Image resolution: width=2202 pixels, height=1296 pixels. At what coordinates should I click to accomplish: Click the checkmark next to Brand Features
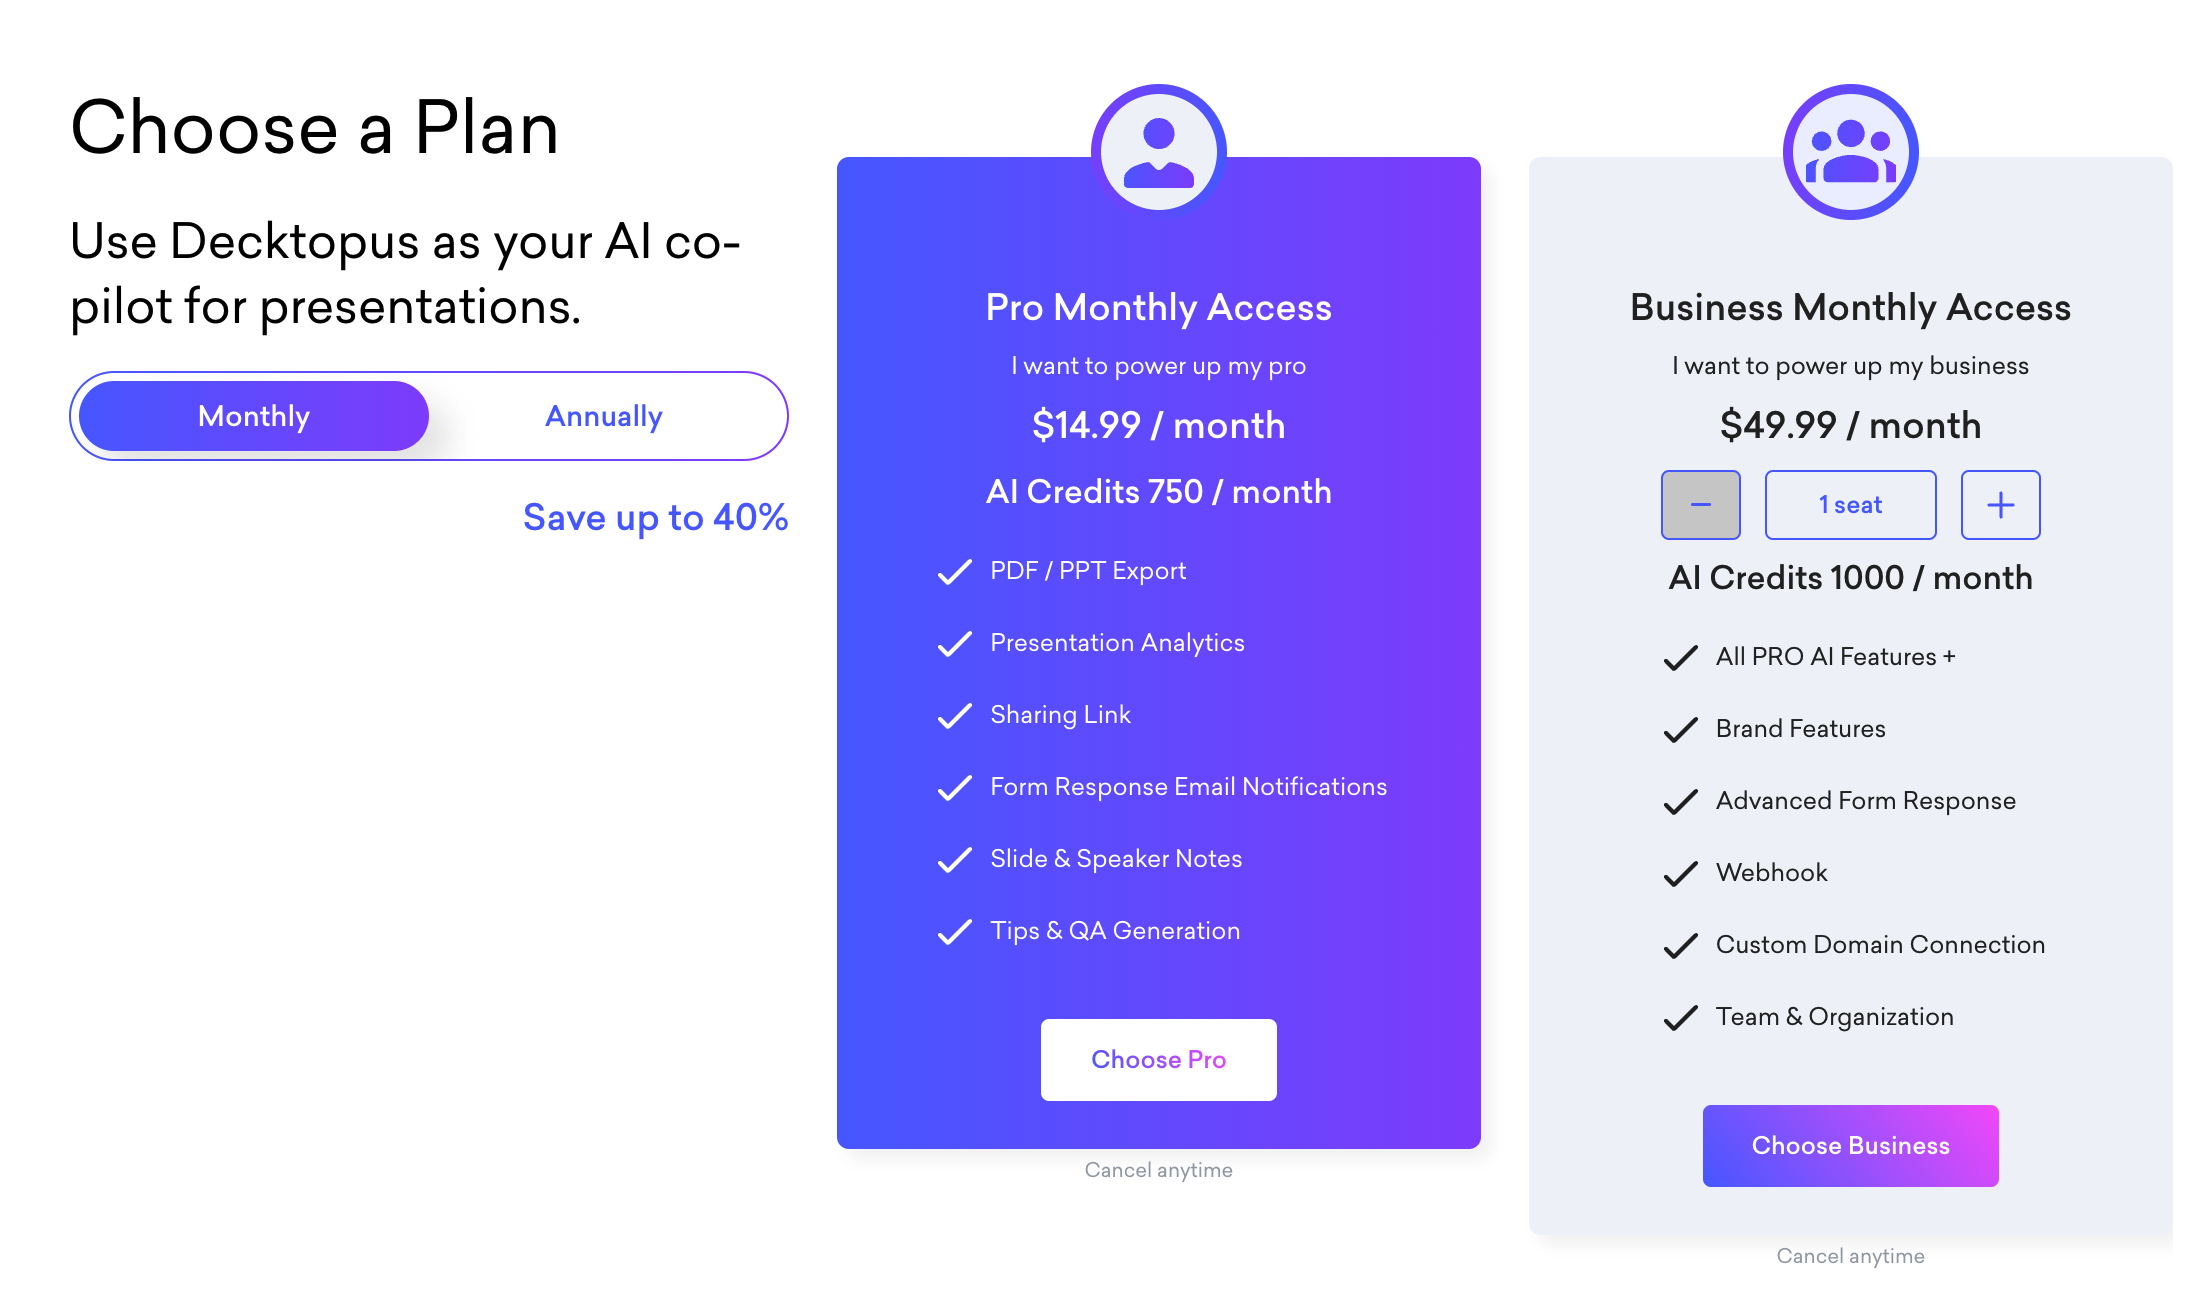tap(1681, 729)
